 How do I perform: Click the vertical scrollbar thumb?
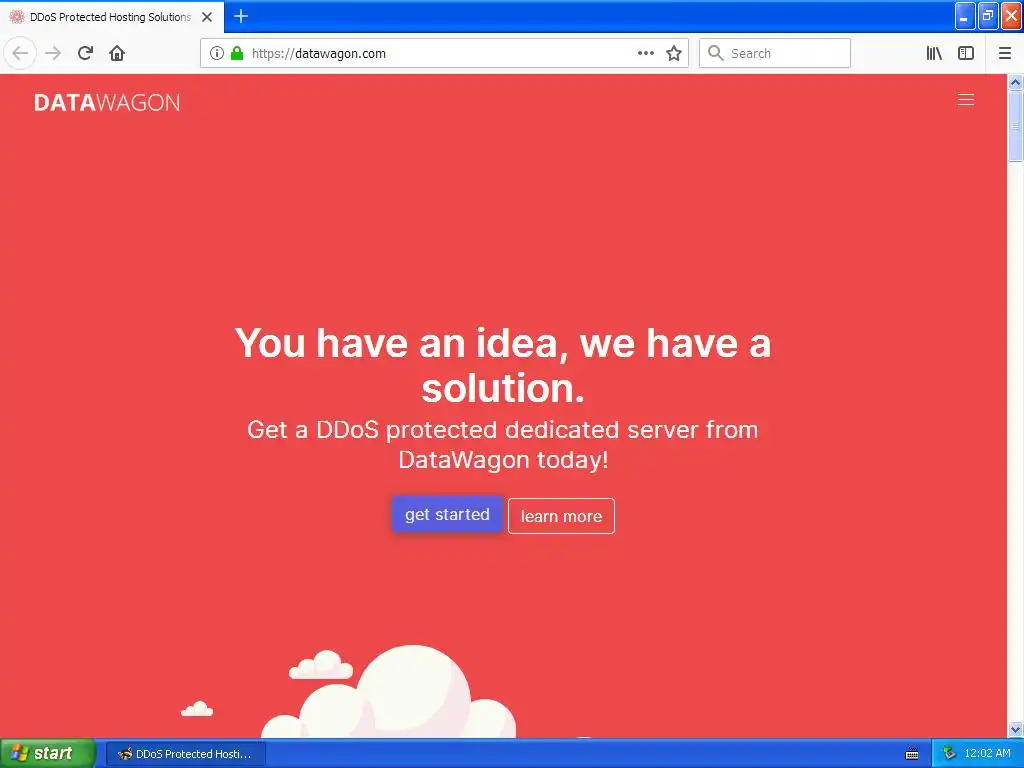click(x=1016, y=126)
